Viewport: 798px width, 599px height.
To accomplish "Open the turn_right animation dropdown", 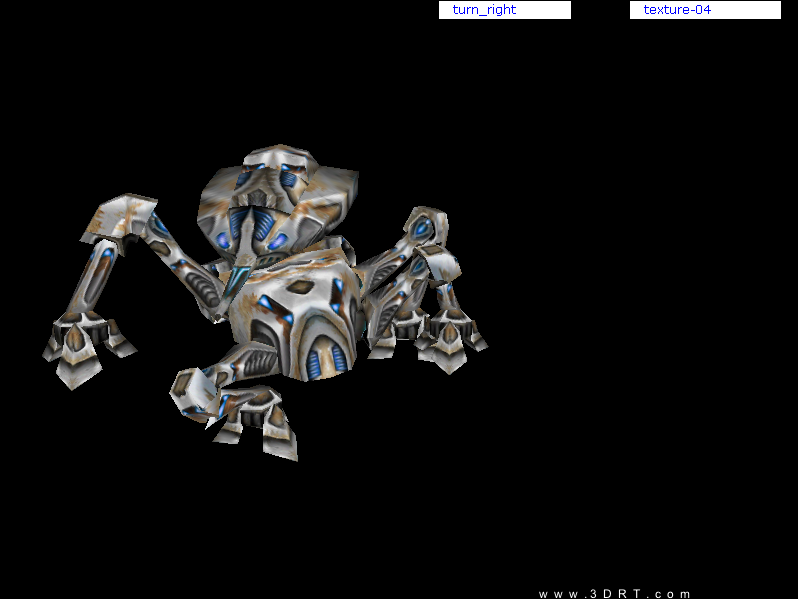I will [x=505, y=10].
